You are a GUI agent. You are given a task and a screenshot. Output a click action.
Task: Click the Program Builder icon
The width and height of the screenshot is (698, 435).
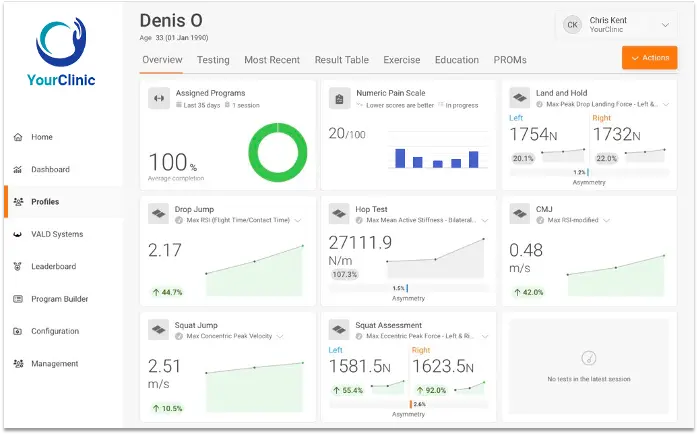click(18, 299)
